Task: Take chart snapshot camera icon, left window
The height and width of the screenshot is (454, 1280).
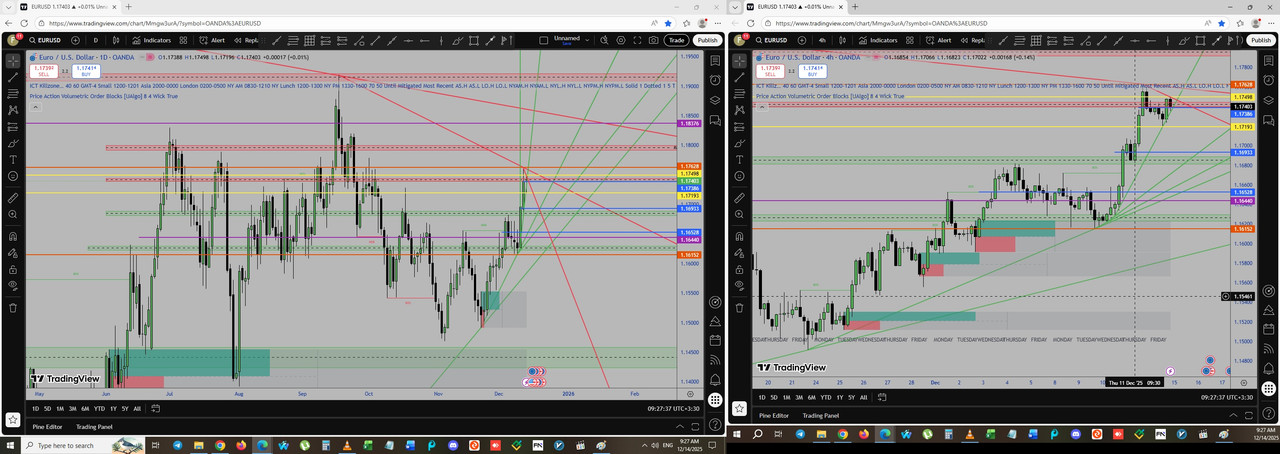Action: coord(653,40)
